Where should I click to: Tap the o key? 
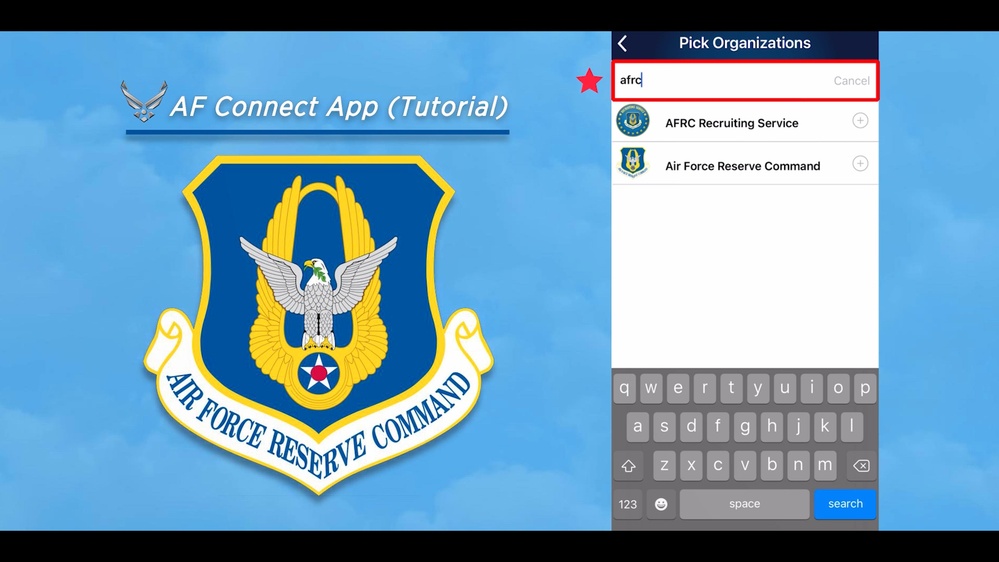[x=838, y=388]
